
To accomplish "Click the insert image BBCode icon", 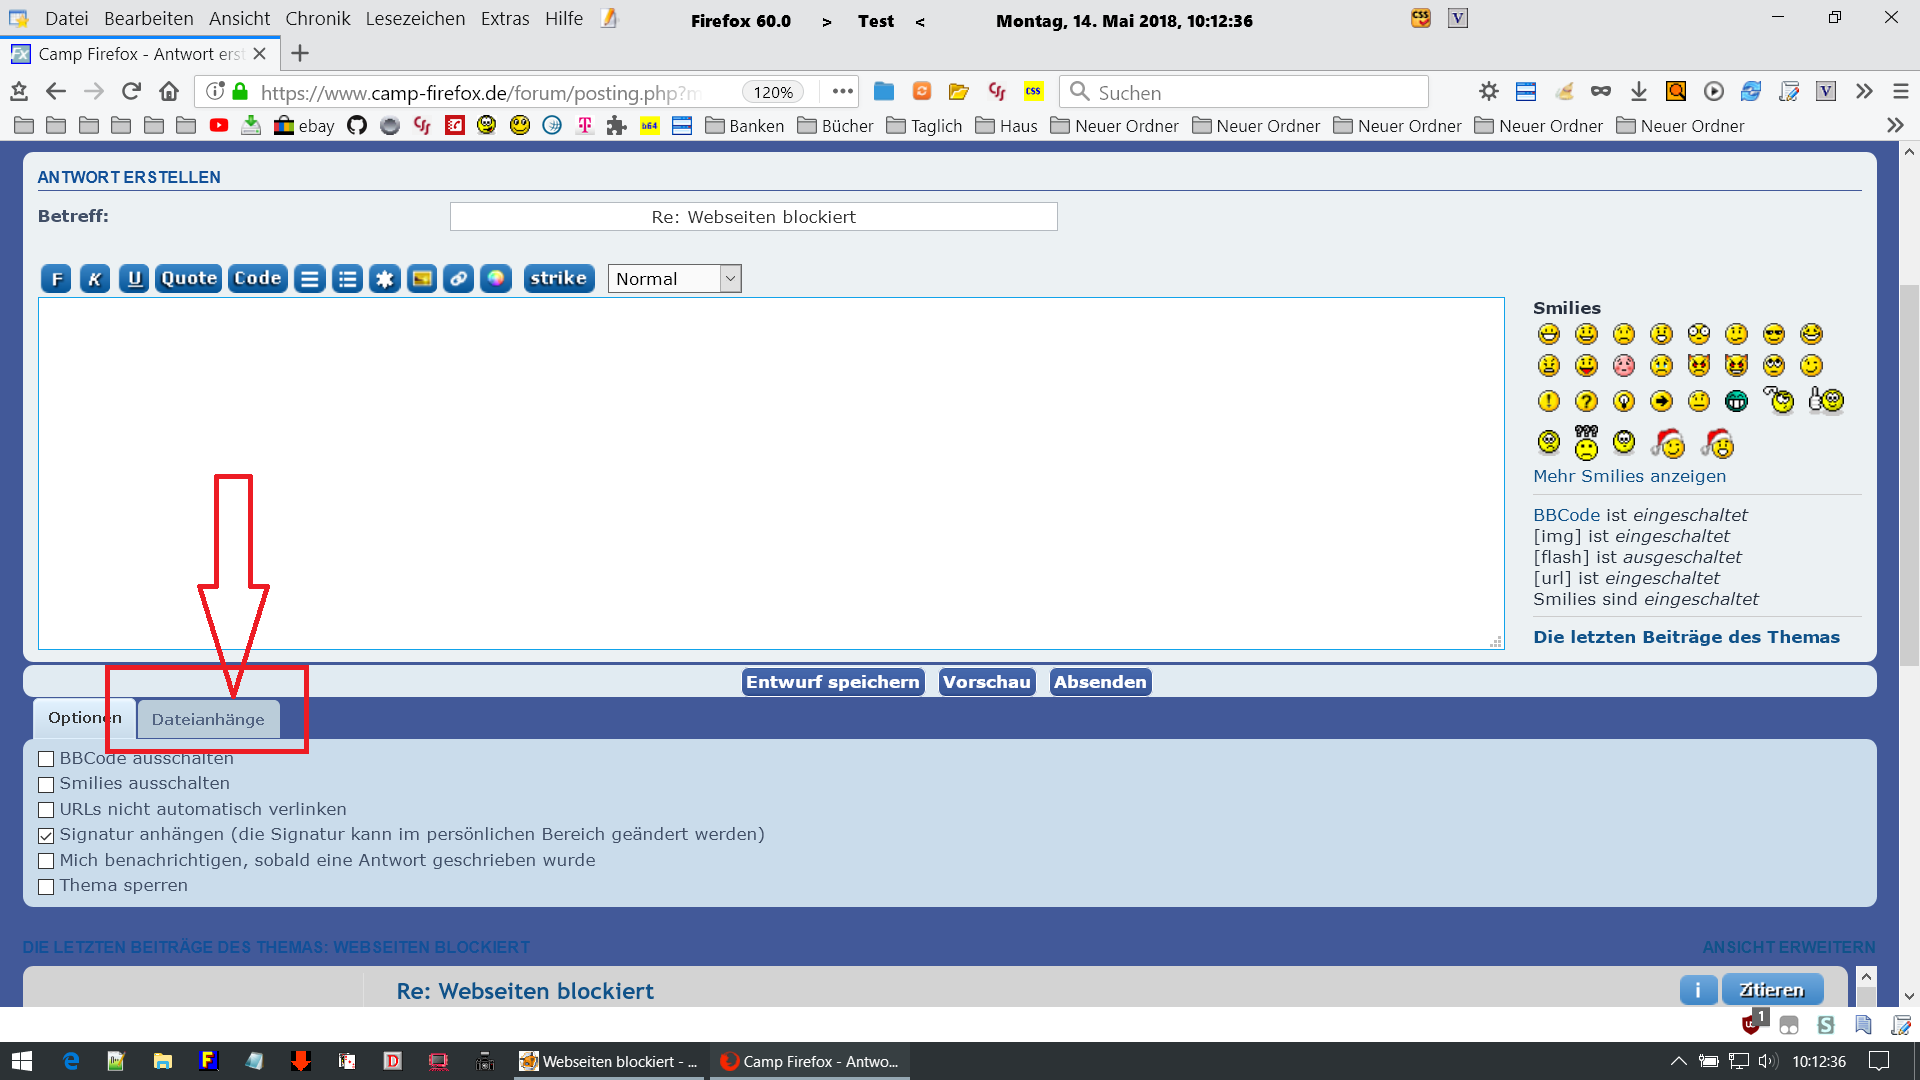I will (422, 279).
